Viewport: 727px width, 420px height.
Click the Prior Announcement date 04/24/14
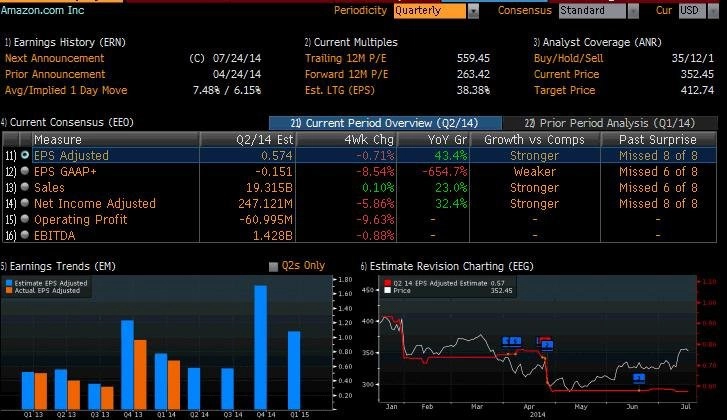(x=237, y=74)
